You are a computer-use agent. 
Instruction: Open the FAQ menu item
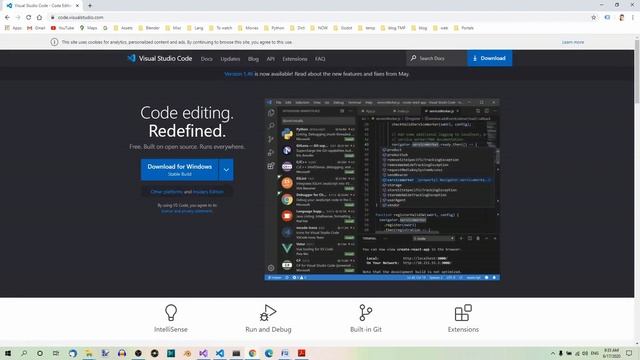pos(320,59)
